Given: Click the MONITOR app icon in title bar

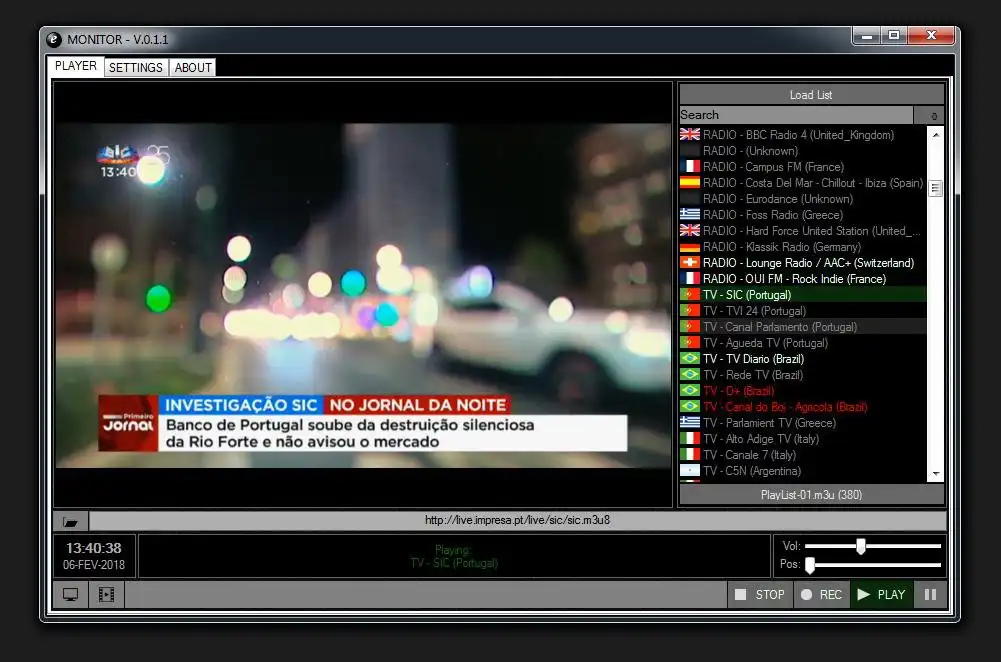Looking at the screenshot, I should click(54, 40).
